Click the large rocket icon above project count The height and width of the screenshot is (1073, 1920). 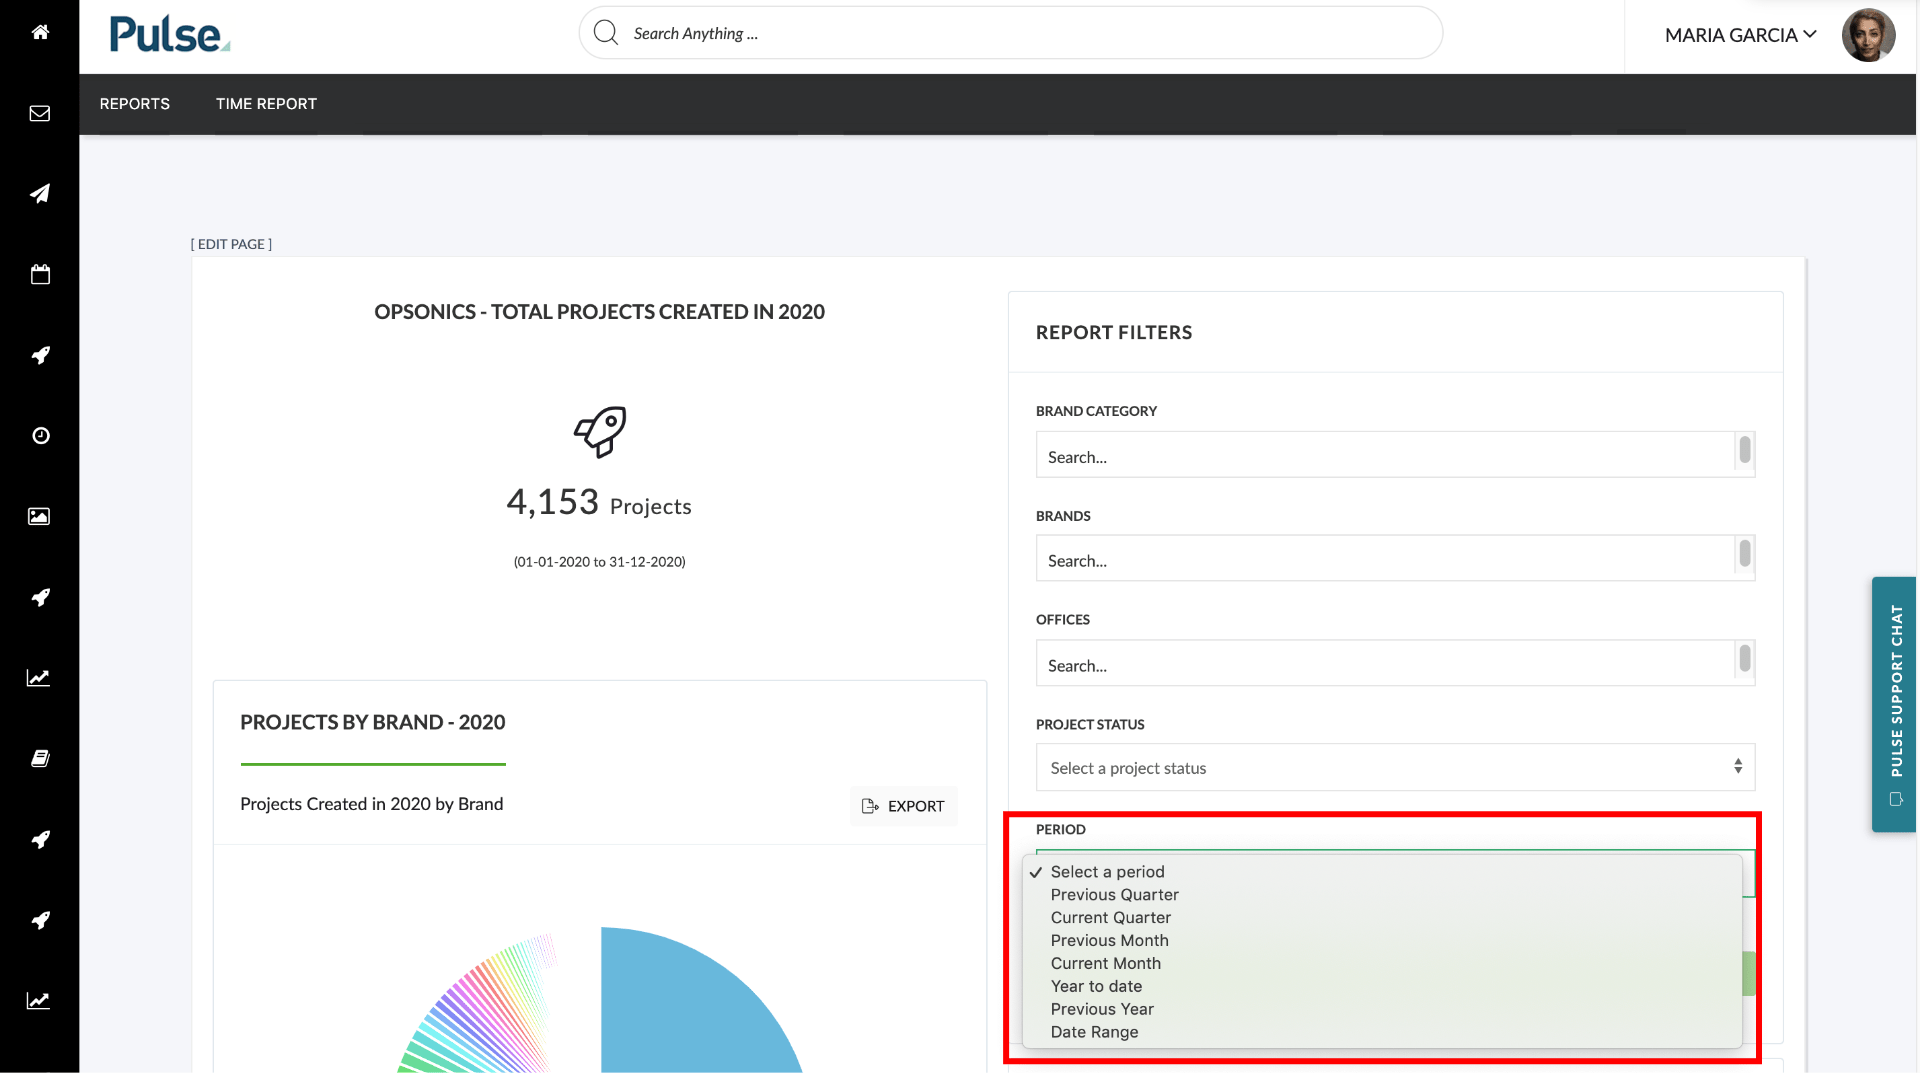[600, 432]
